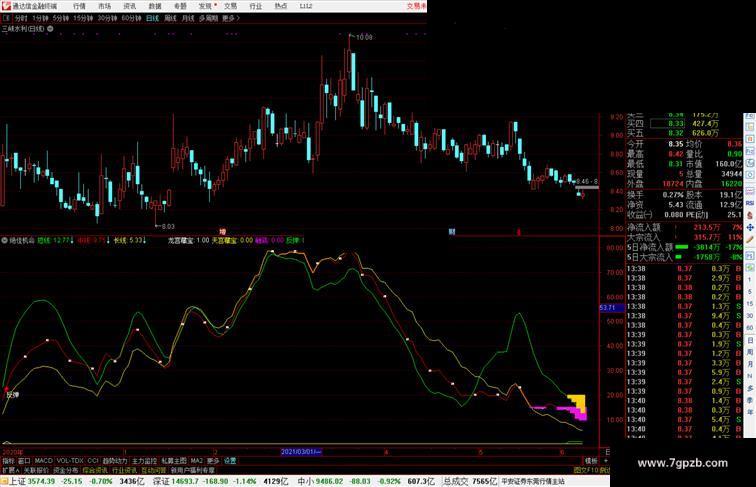
Task: Click the 年 period shortcut in right sidebar
Action: [x=750, y=412]
